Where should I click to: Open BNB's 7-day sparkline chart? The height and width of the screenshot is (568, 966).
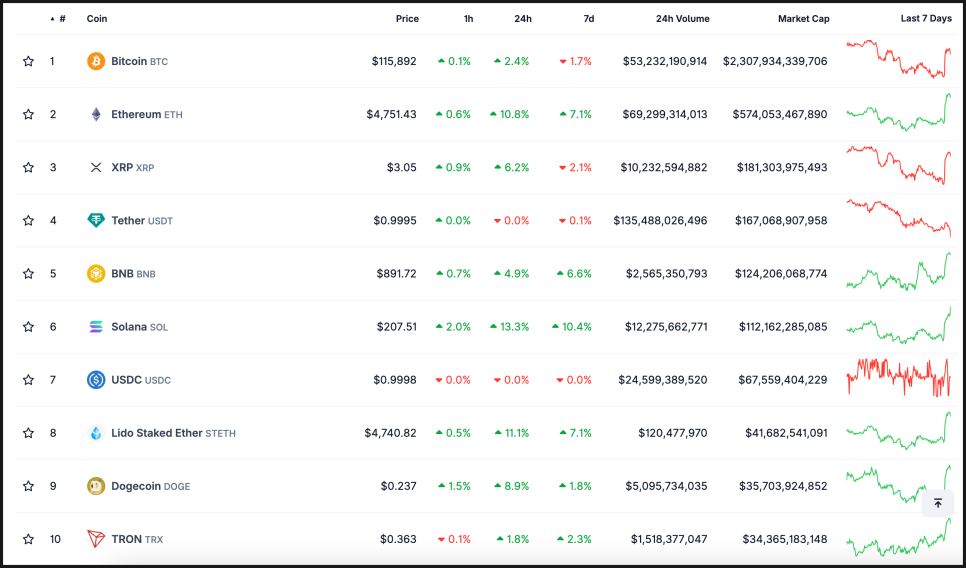click(x=899, y=271)
